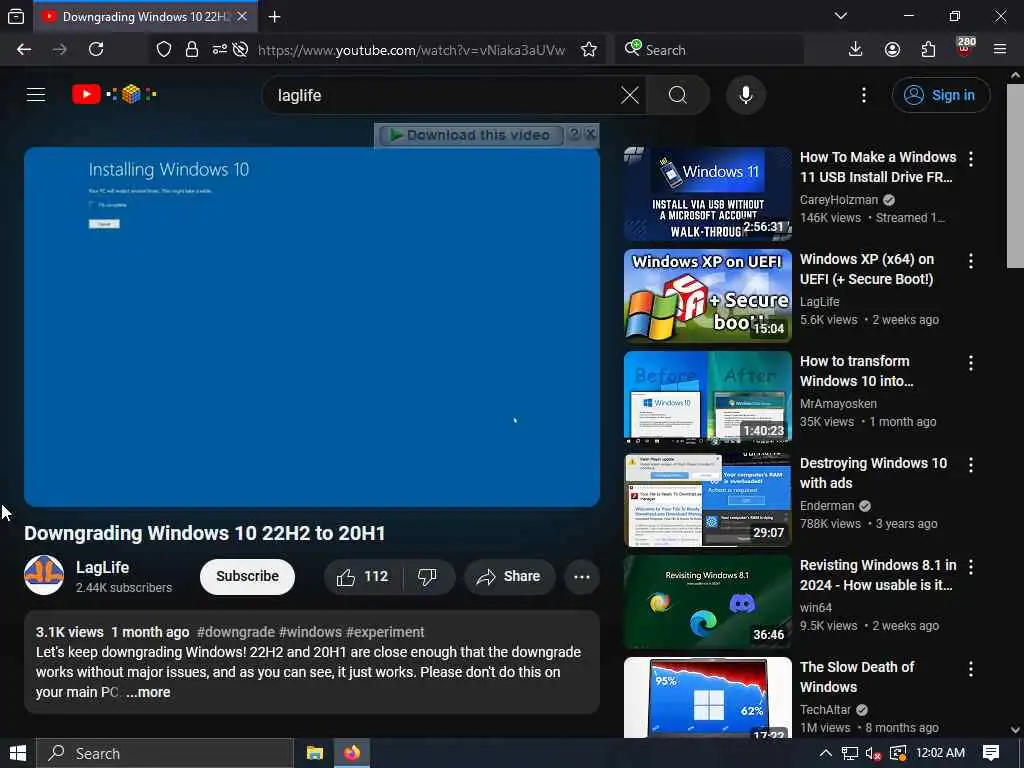Reload the current page

96,50
